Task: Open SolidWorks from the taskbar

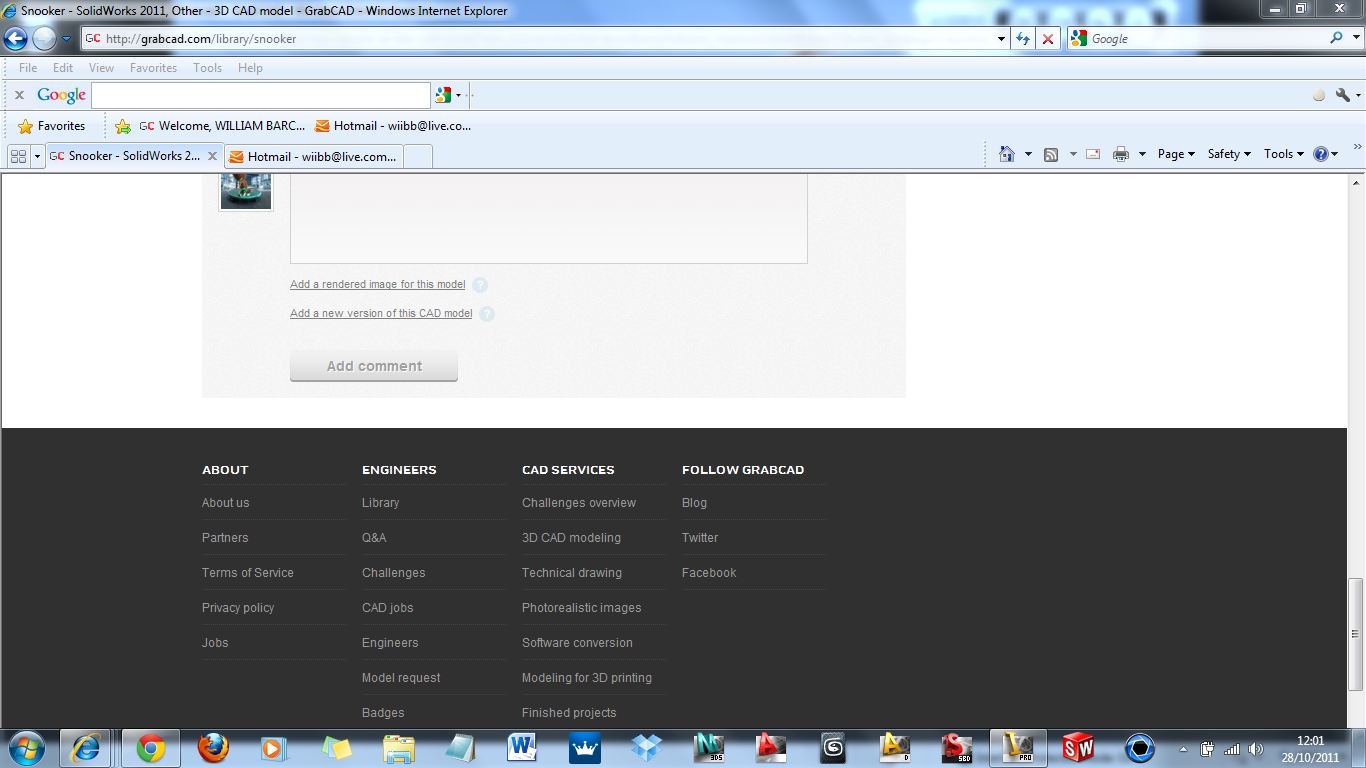Action: (x=1078, y=748)
